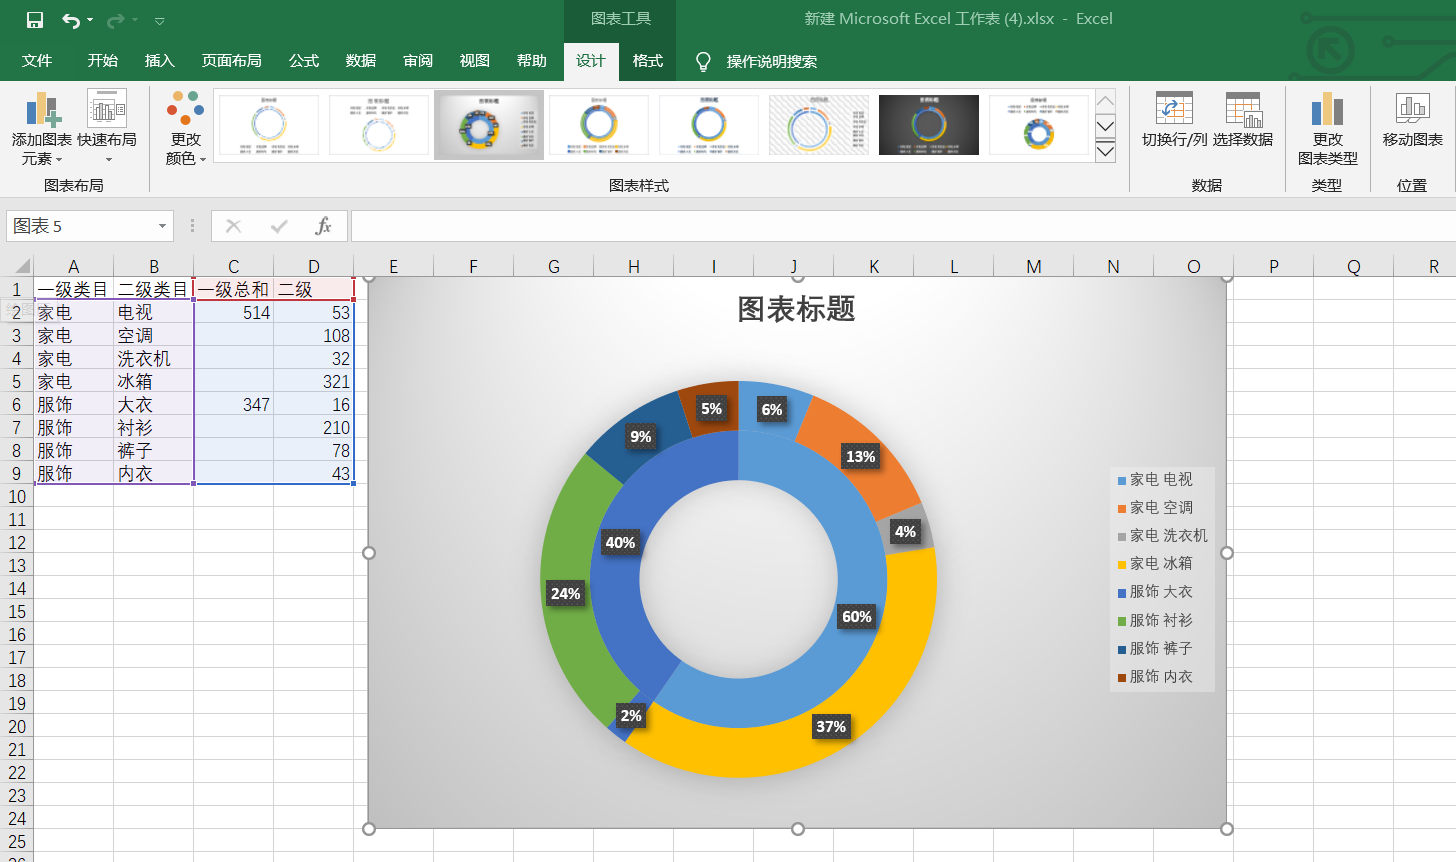Select the highlighted gray 3D chart style

tap(489, 125)
